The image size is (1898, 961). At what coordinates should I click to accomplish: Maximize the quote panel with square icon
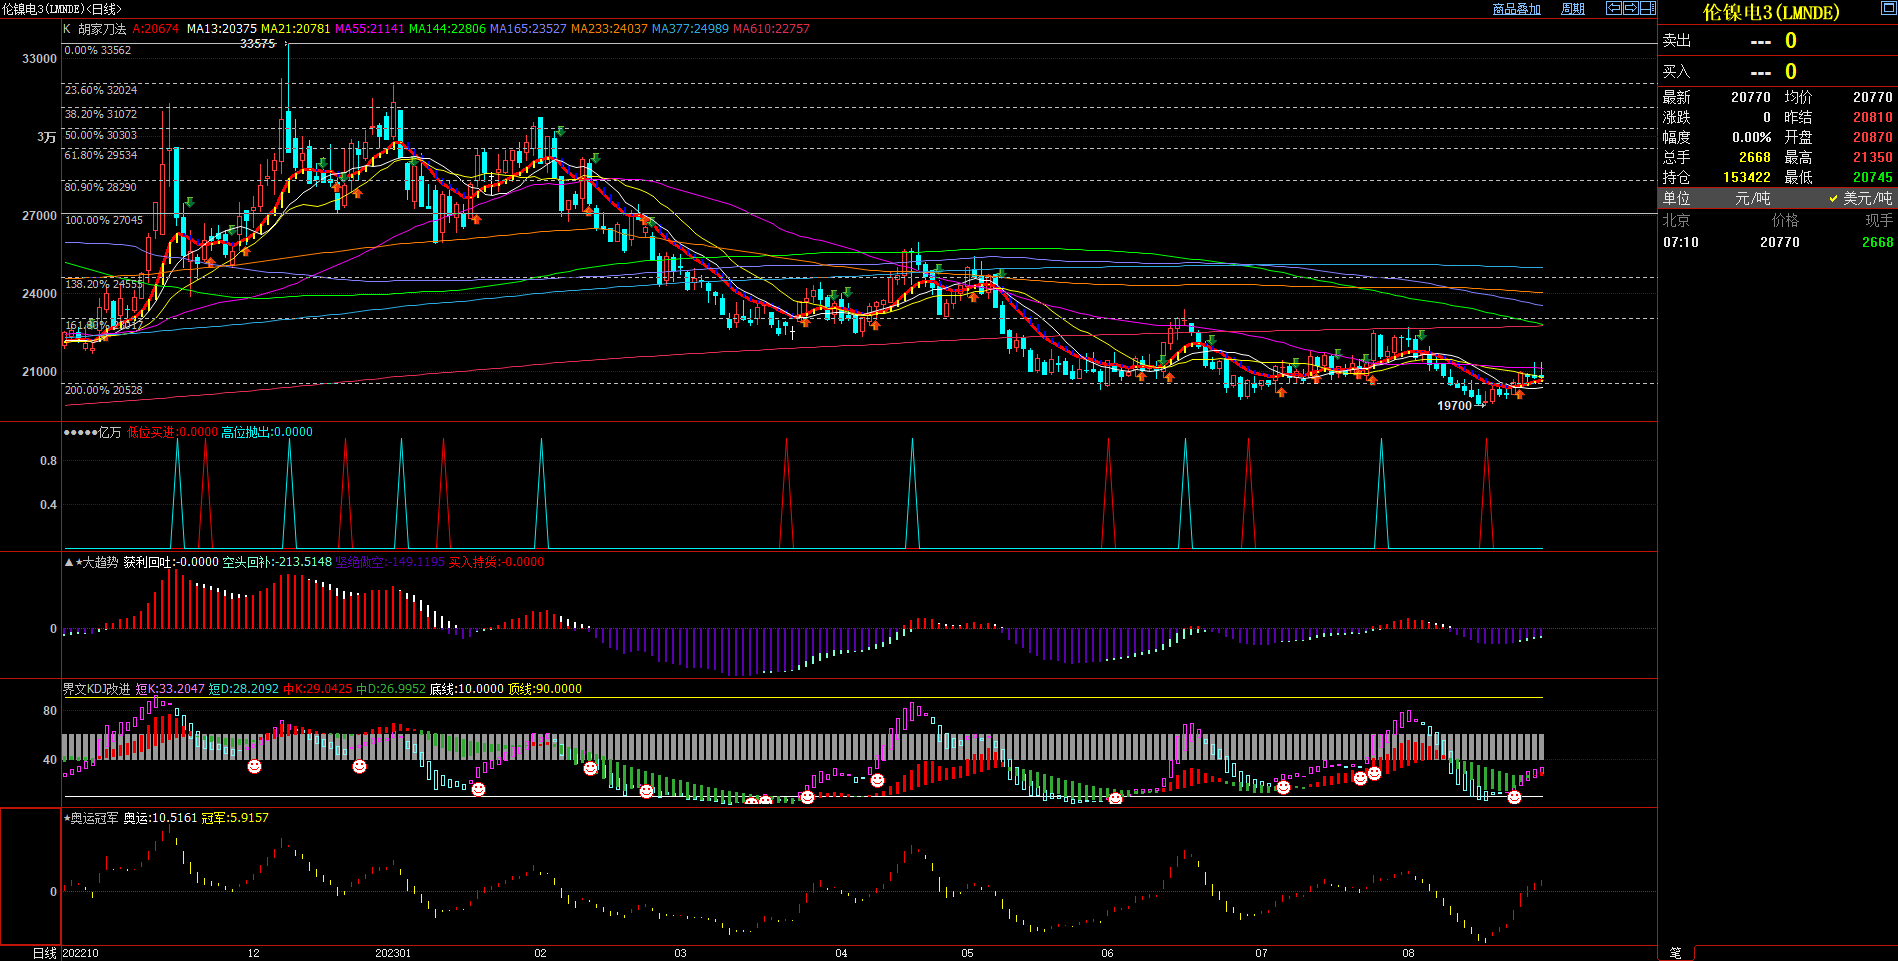click(x=1888, y=9)
